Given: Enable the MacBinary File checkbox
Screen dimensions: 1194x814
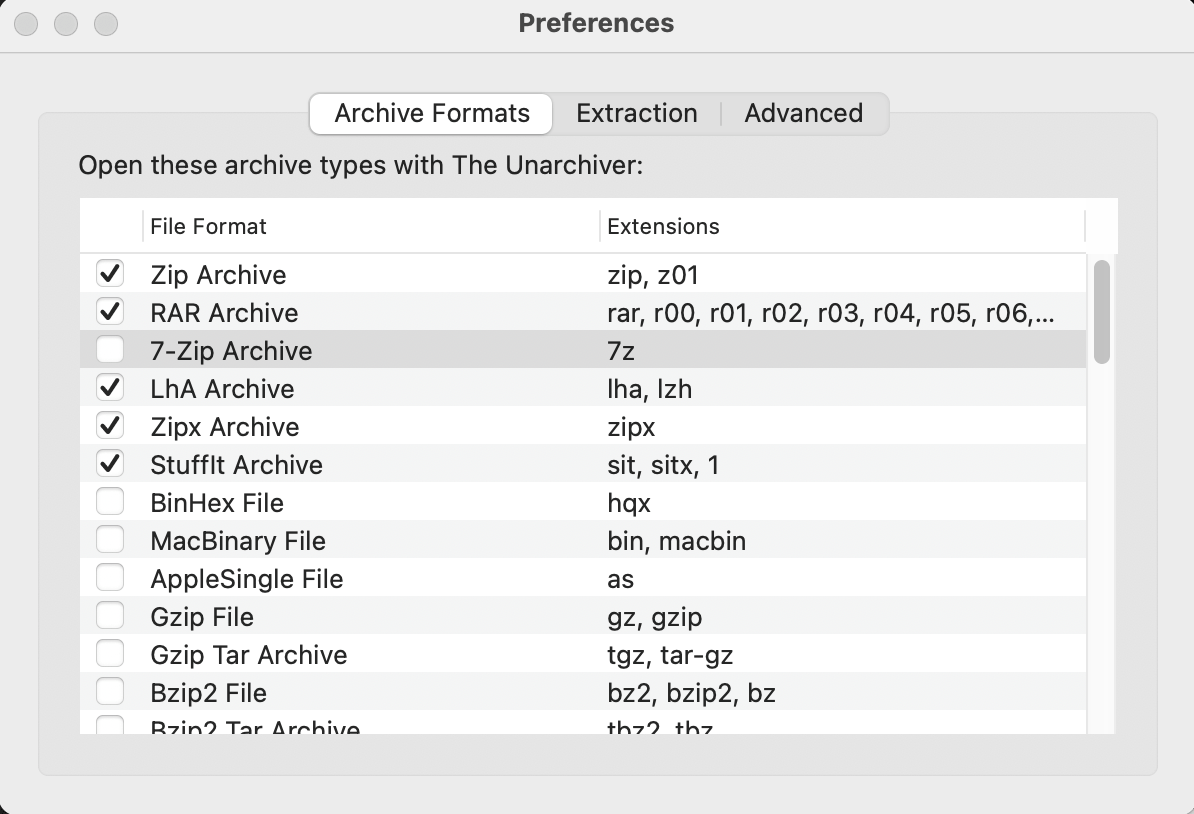Looking at the screenshot, I should (x=110, y=540).
